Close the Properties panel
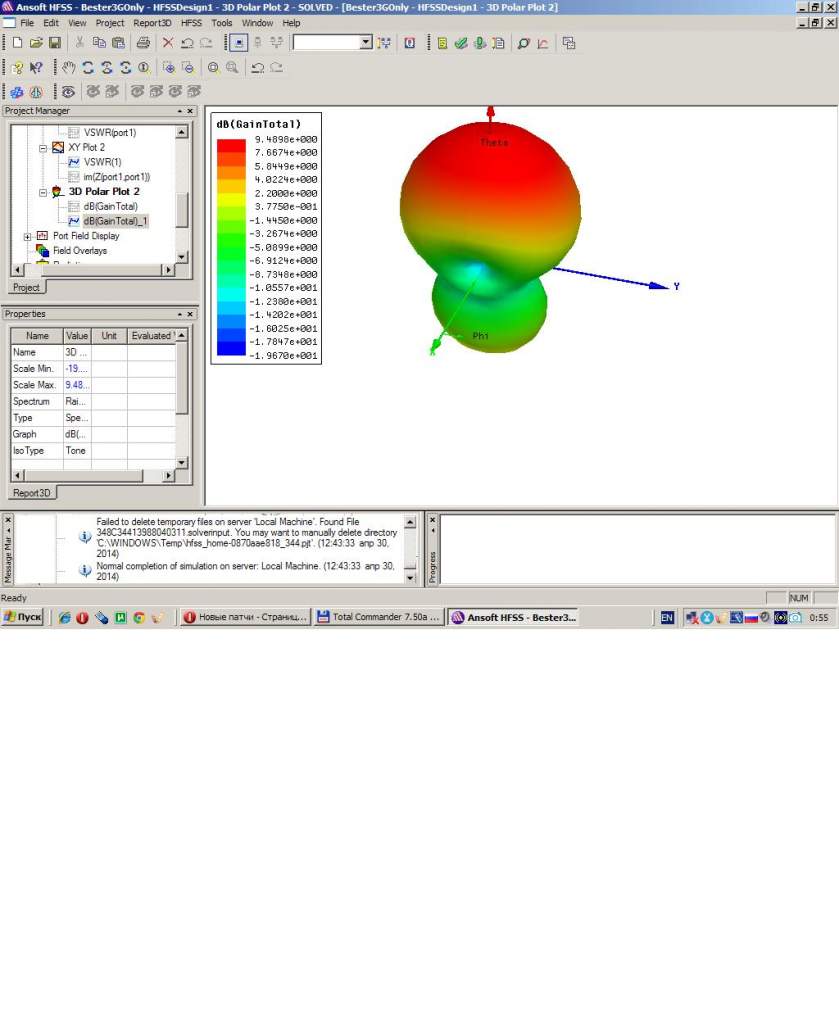The height and width of the screenshot is (1024, 839). [190, 314]
